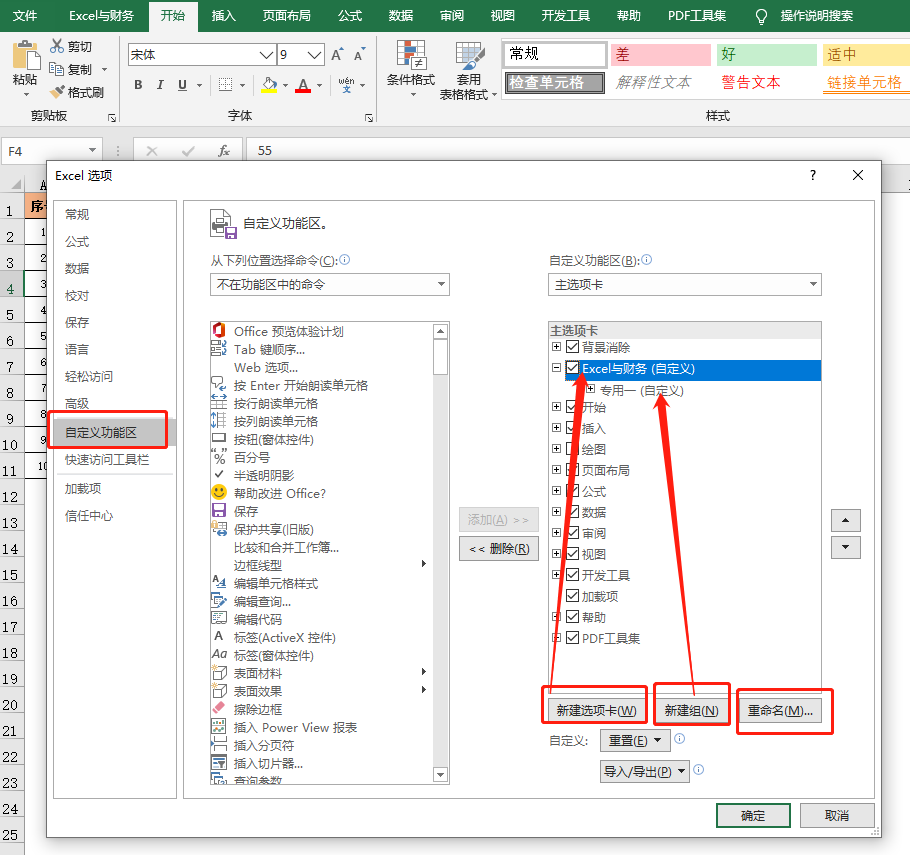Image resolution: width=910 pixels, height=855 pixels.
Task: Click the formula bar cancel X icon
Action: point(152,151)
